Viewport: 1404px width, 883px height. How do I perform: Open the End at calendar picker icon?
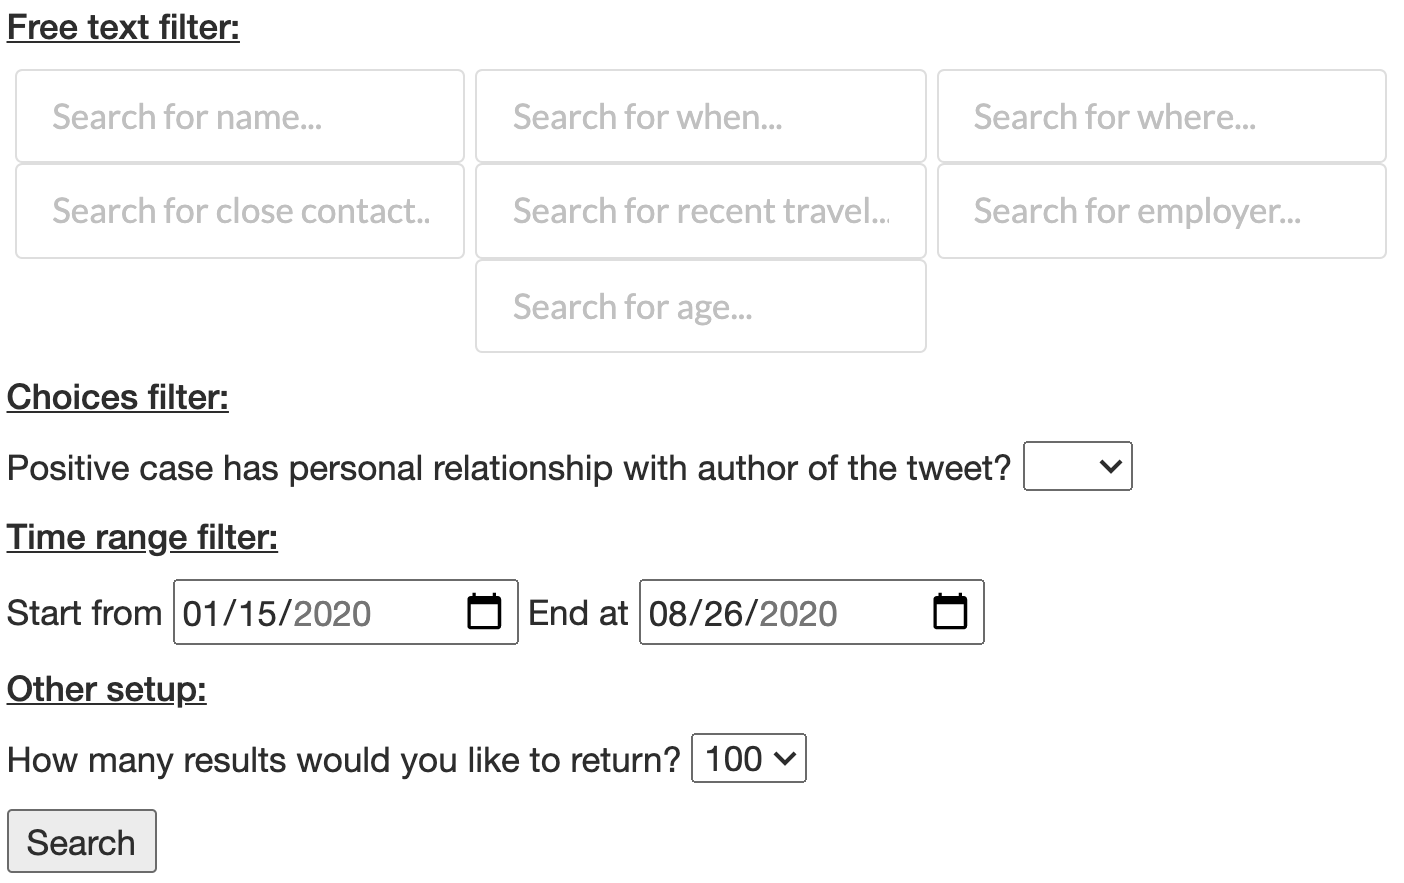pyautogui.click(x=950, y=611)
